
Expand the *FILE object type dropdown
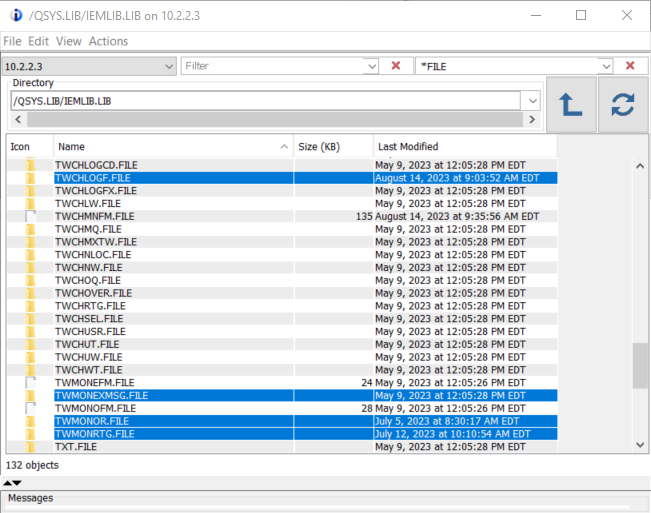pos(606,66)
